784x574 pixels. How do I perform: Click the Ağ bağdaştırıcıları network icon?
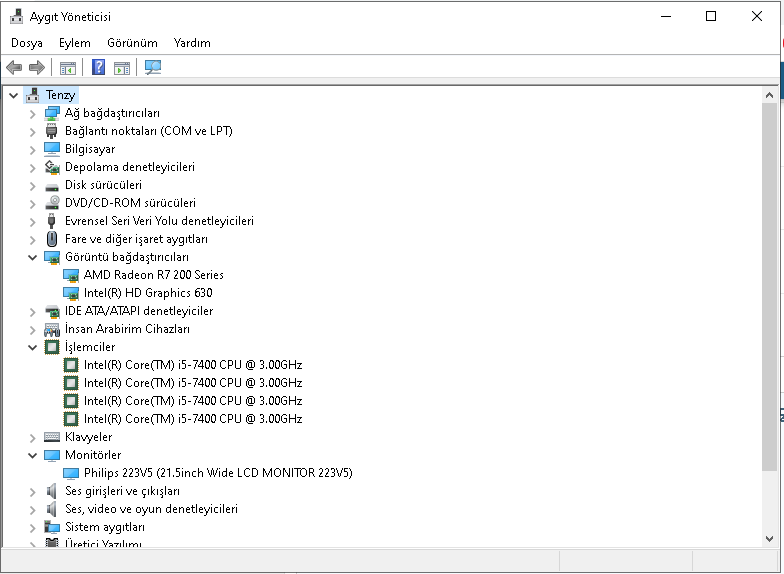[x=52, y=114]
